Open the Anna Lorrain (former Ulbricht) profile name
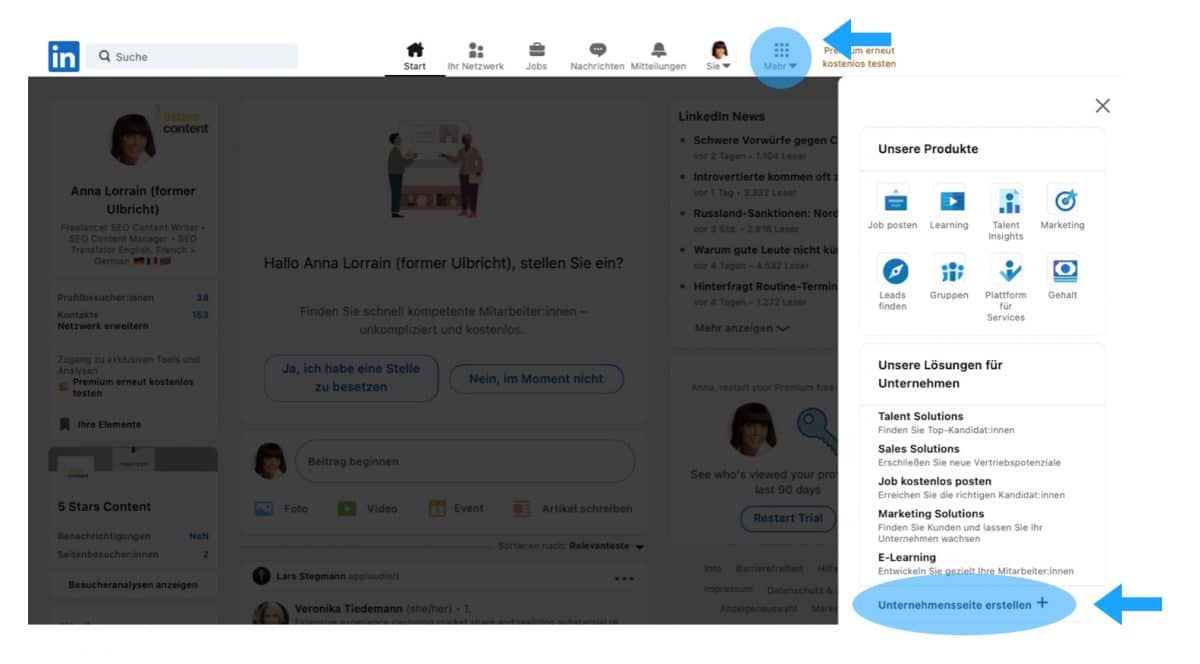1200x664 pixels. tap(133, 200)
